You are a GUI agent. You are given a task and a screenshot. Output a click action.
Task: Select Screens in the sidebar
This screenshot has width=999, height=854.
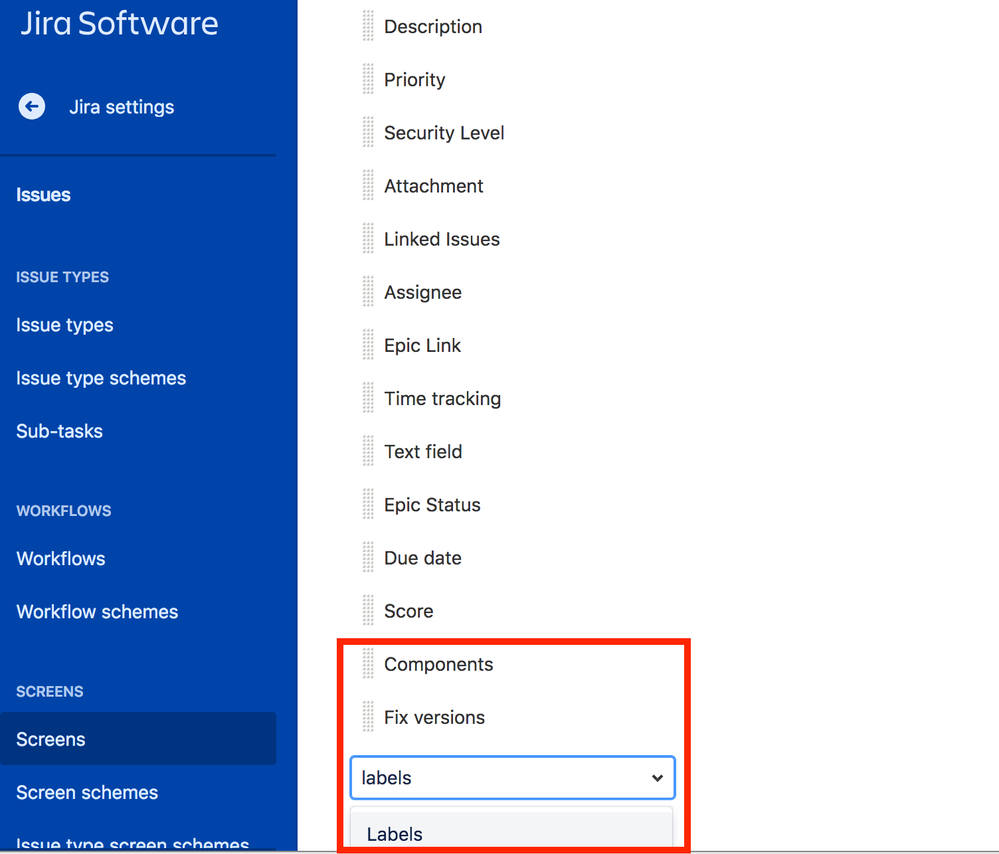[x=138, y=739]
